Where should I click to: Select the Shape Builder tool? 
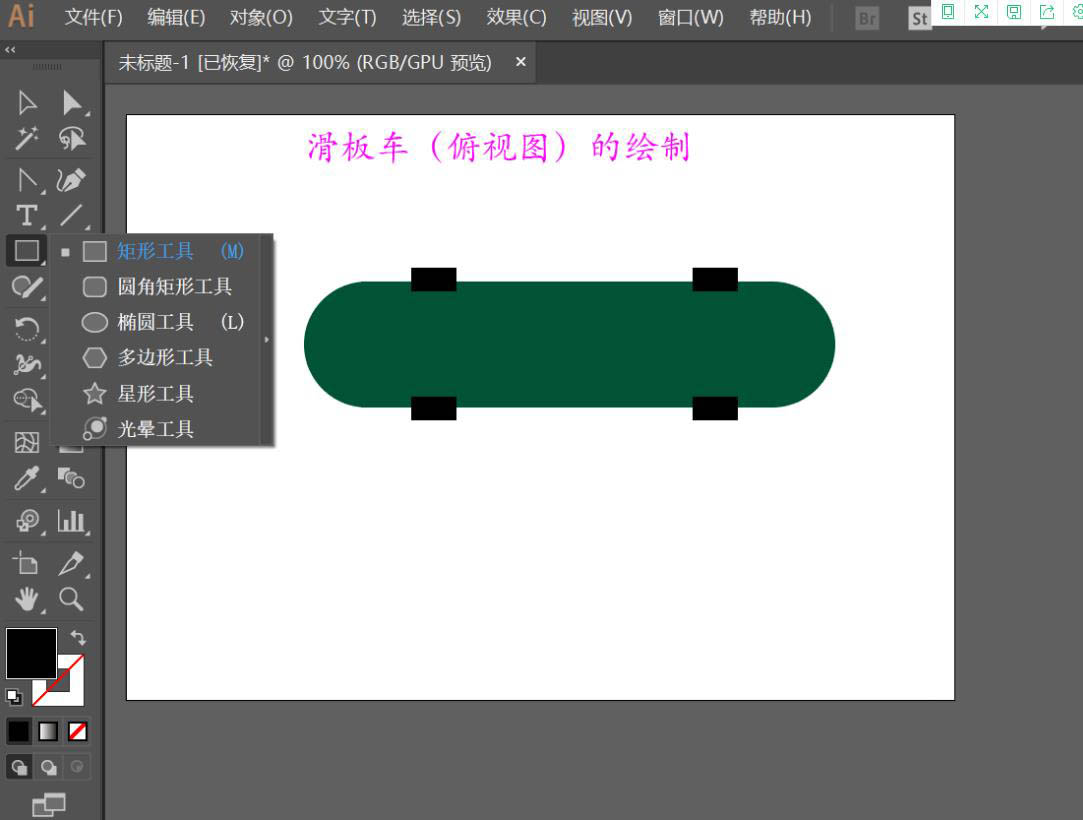click(27, 399)
